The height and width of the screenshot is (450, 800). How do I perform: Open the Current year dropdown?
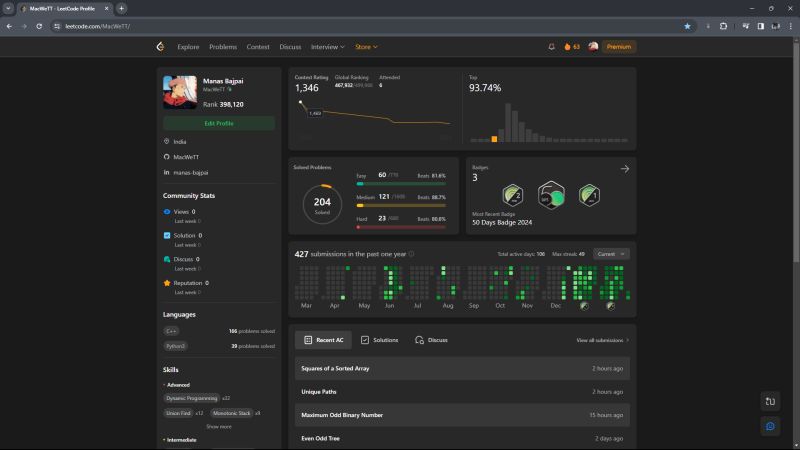[x=611, y=254]
